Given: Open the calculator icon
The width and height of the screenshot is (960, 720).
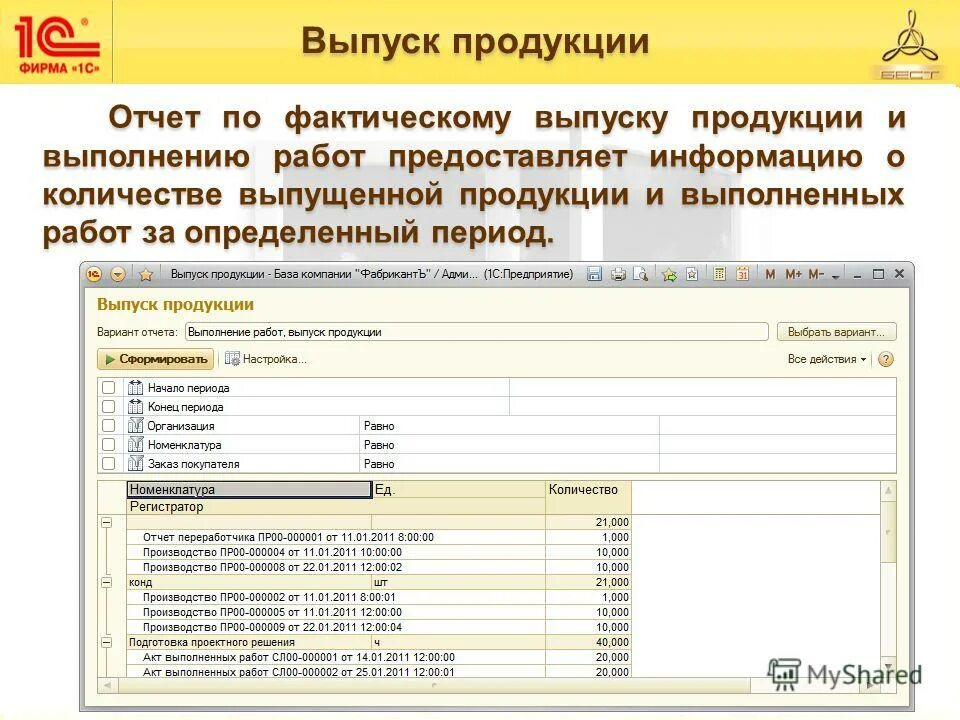Looking at the screenshot, I should tap(719, 274).
